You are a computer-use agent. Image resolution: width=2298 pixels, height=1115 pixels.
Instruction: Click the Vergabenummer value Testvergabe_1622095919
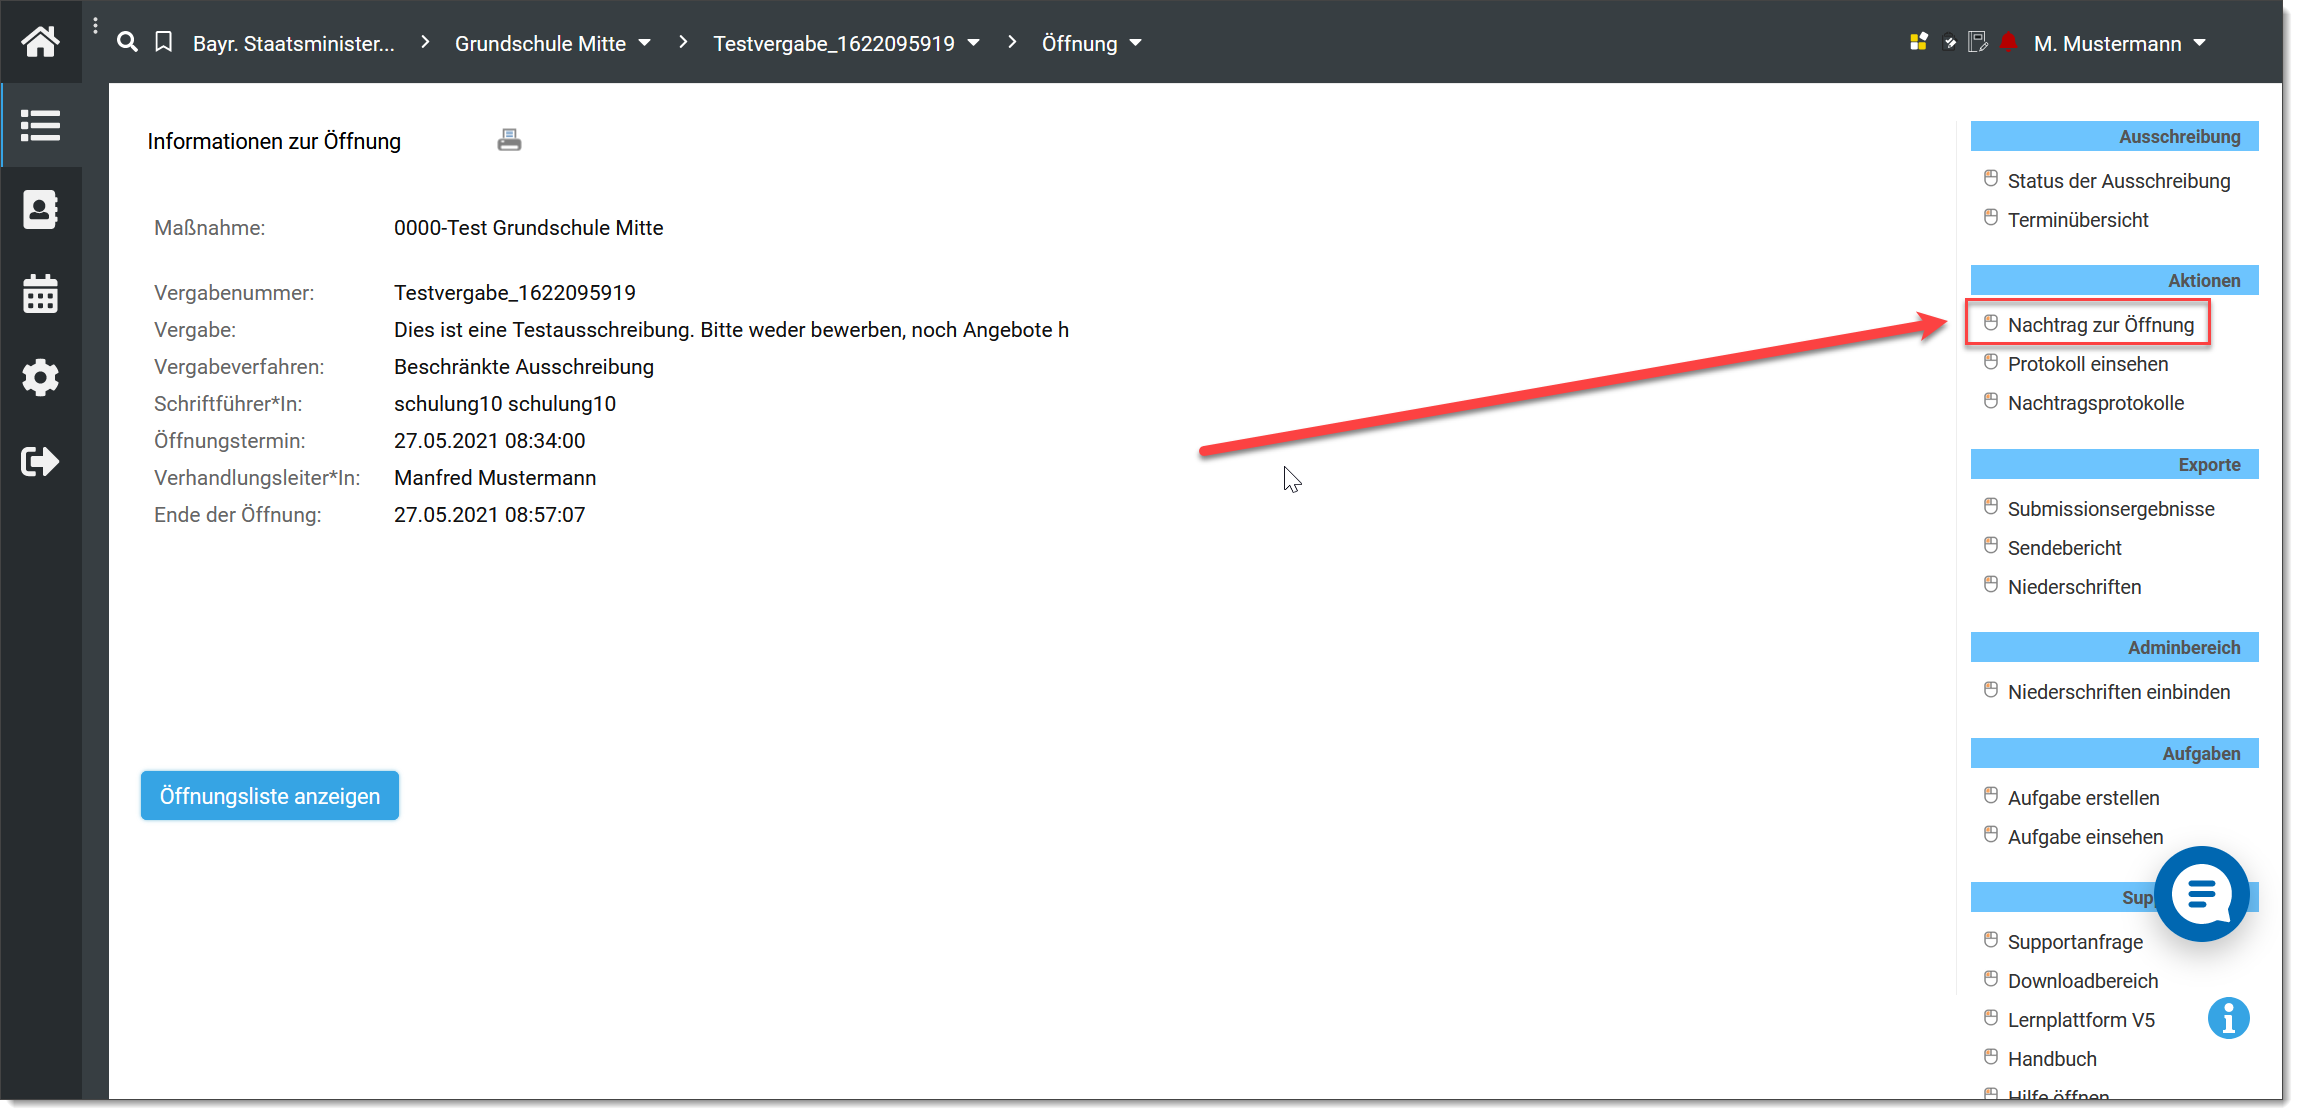pos(515,293)
